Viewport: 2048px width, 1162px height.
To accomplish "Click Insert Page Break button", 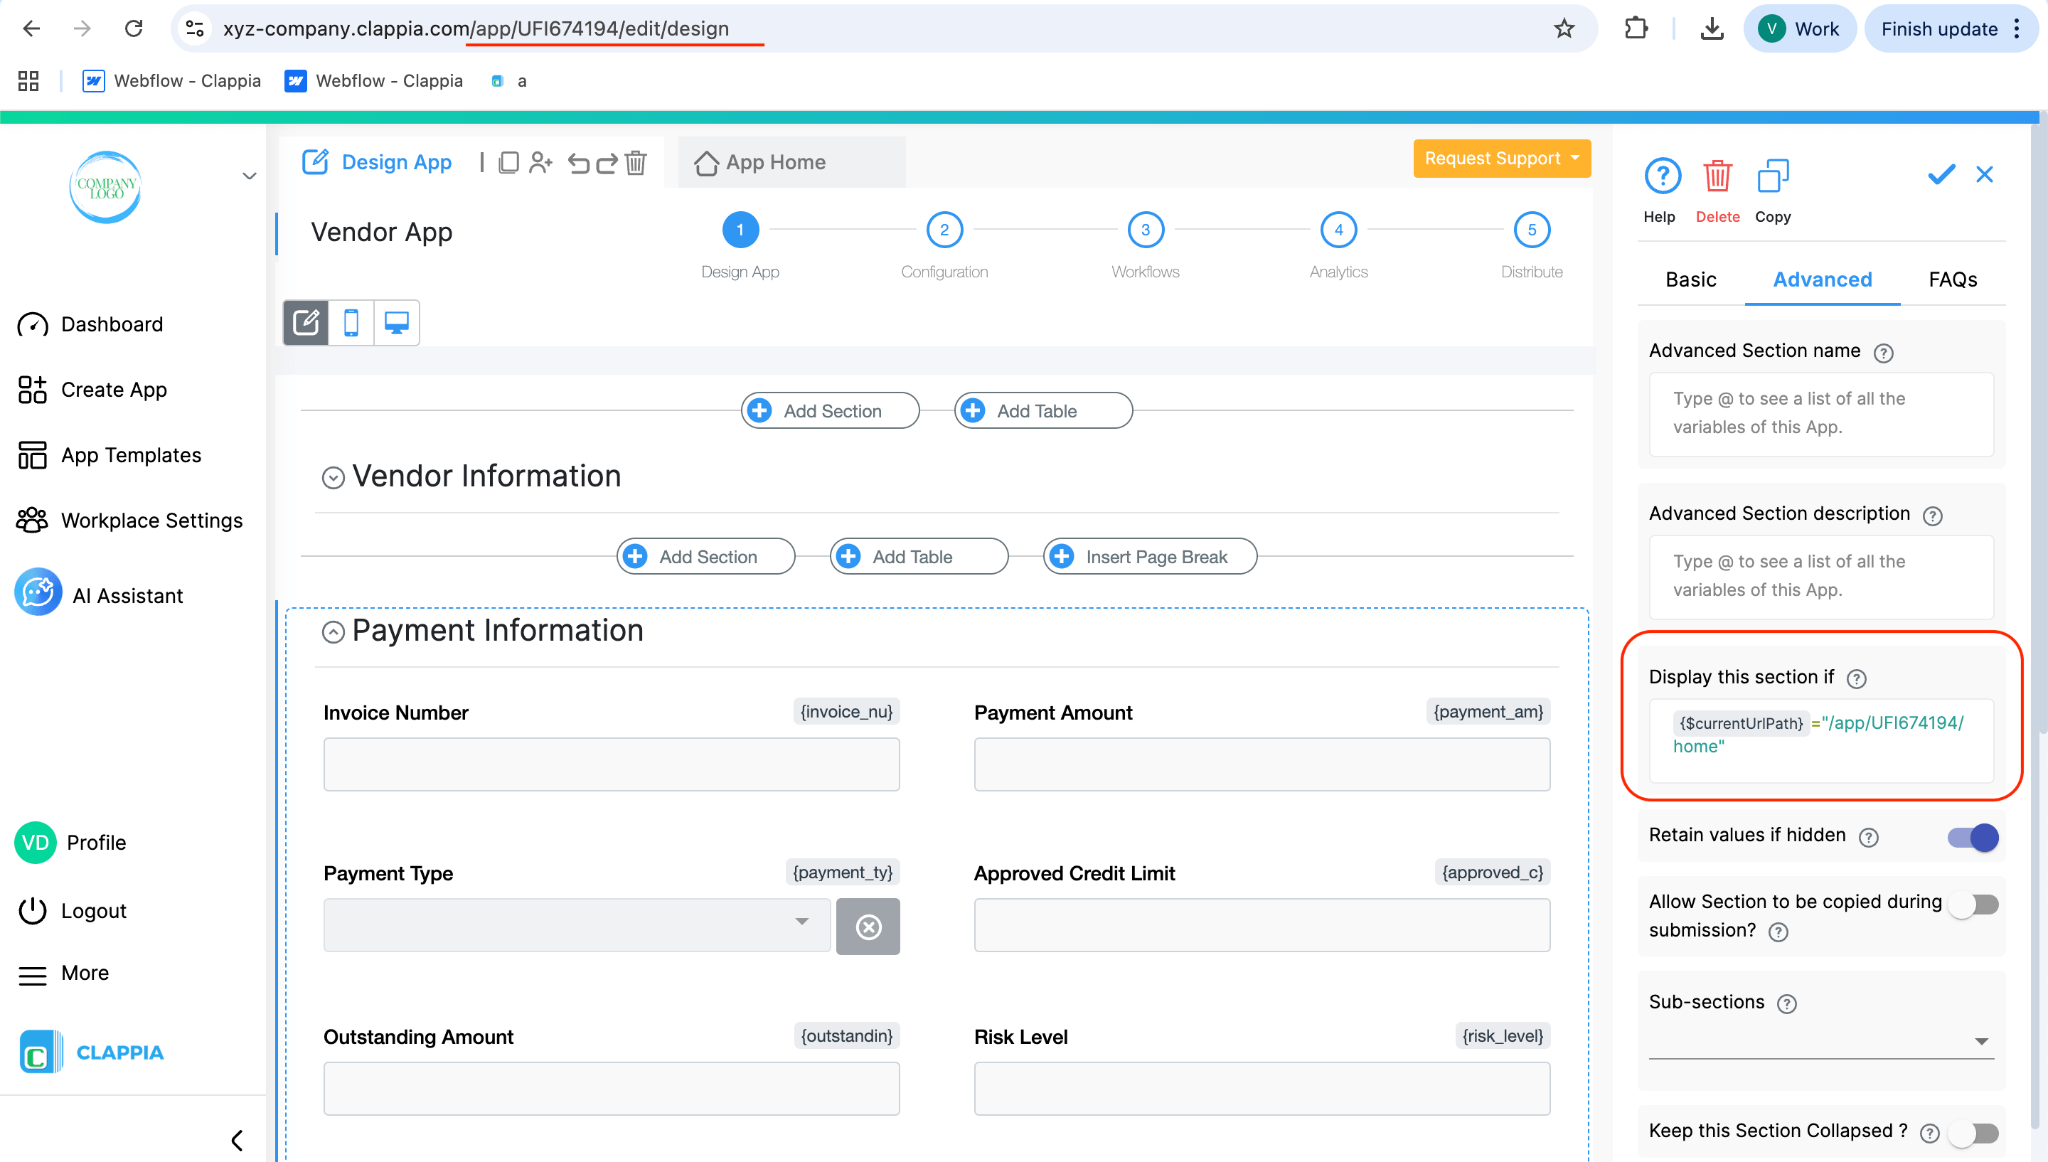I will (1150, 557).
